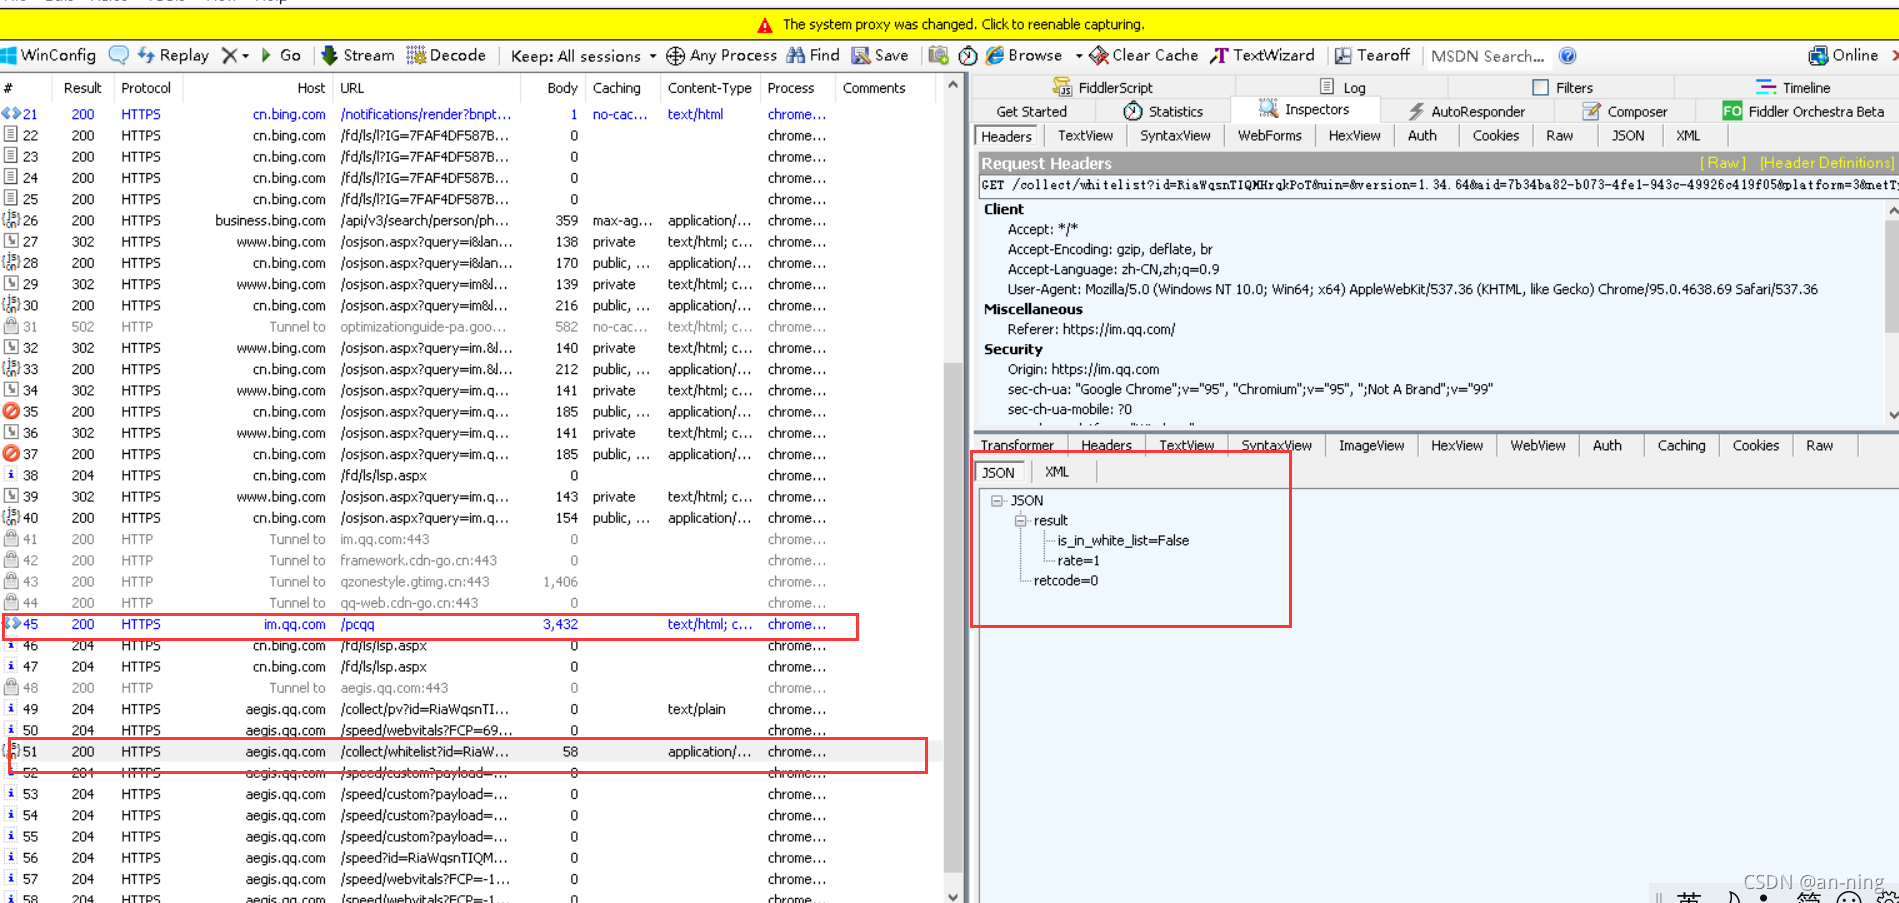Clear Cache using toolbar button
Screen dimensions: 1899x903
click(x=1144, y=56)
